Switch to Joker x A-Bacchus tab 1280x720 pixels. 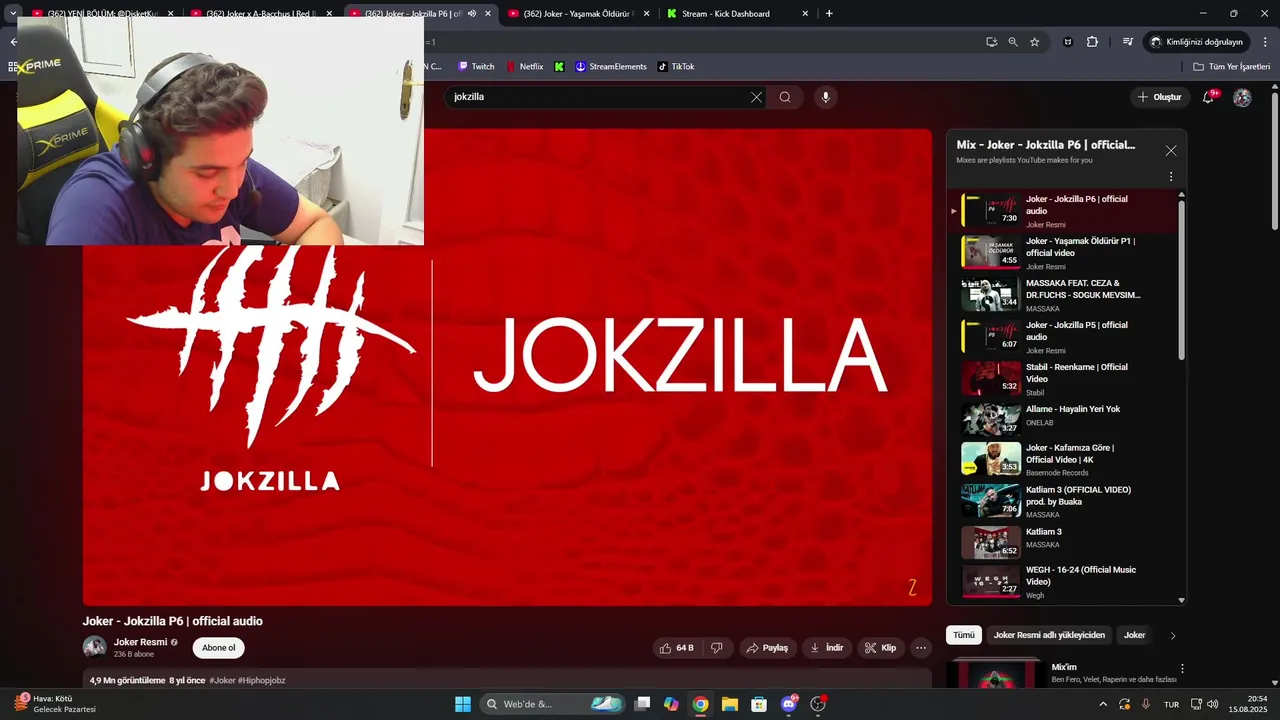[262, 14]
